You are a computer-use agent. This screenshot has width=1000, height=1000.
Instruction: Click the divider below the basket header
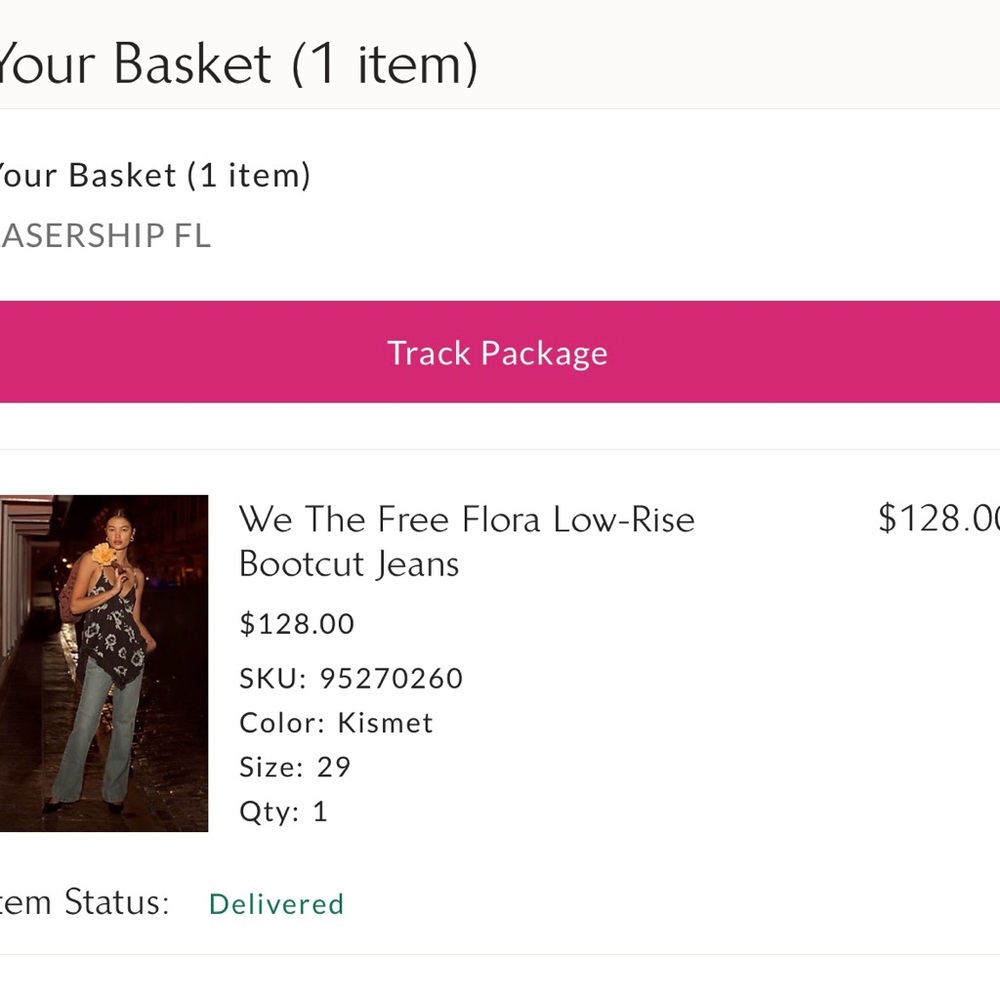click(x=500, y=108)
